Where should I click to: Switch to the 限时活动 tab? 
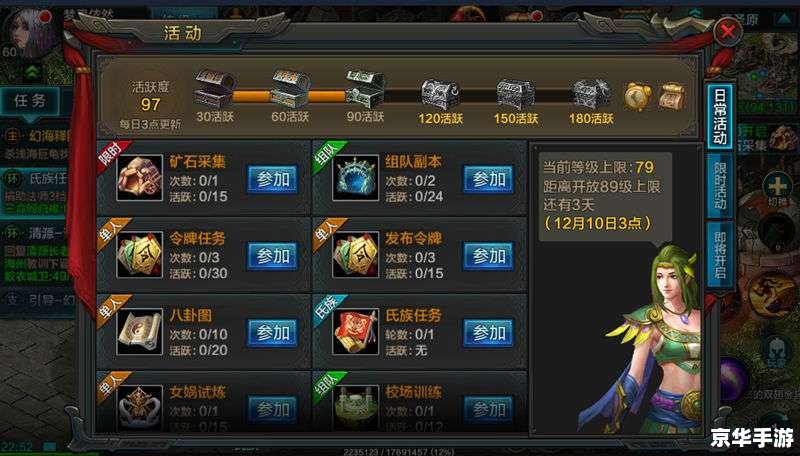[720, 187]
